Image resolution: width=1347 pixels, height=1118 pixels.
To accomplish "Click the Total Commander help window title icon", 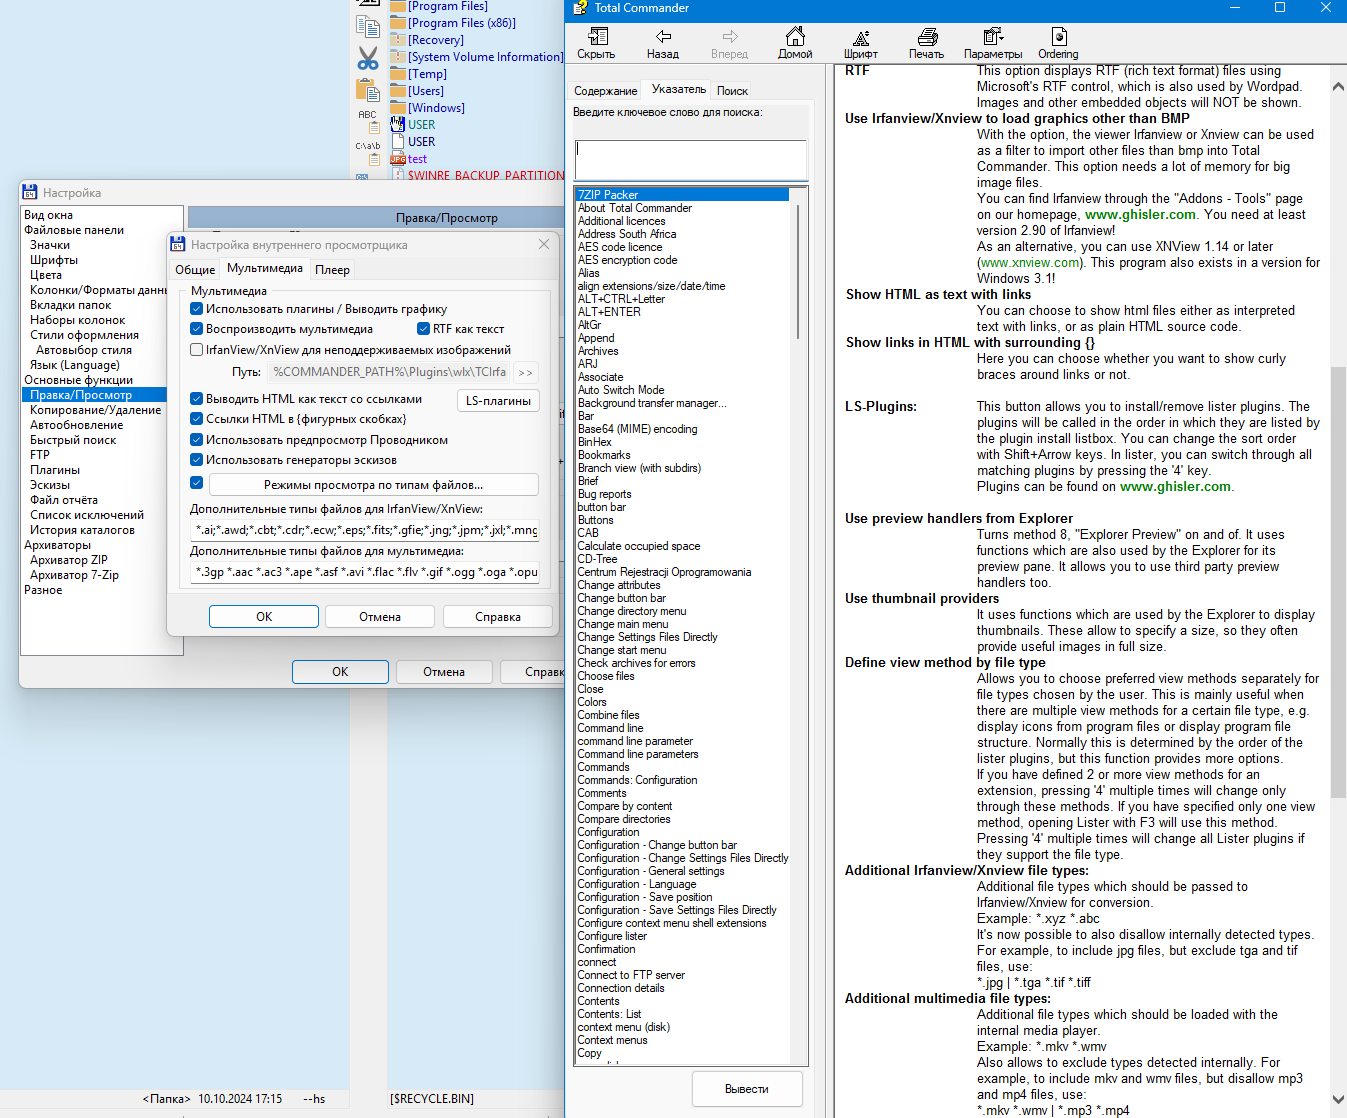I will point(580,8).
